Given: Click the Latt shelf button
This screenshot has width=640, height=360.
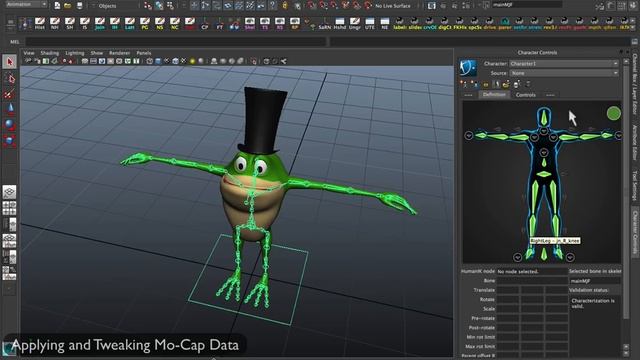Looking at the screenshot, I should coord(130,24).
